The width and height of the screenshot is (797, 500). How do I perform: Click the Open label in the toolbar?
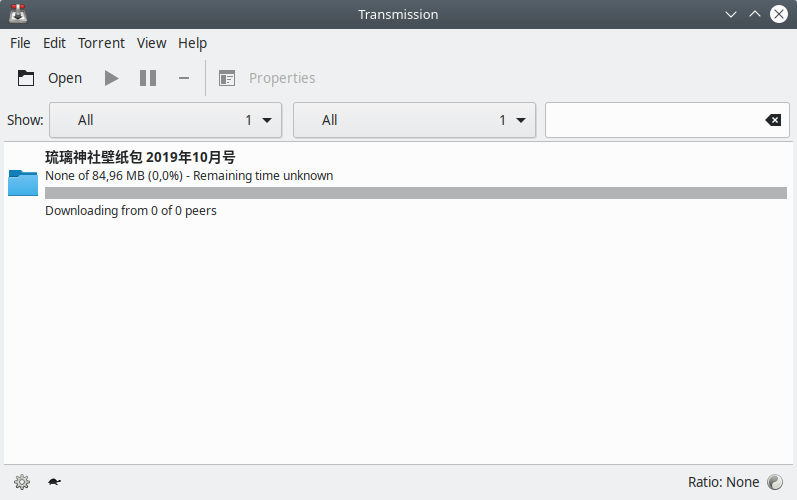pos(65,78)
